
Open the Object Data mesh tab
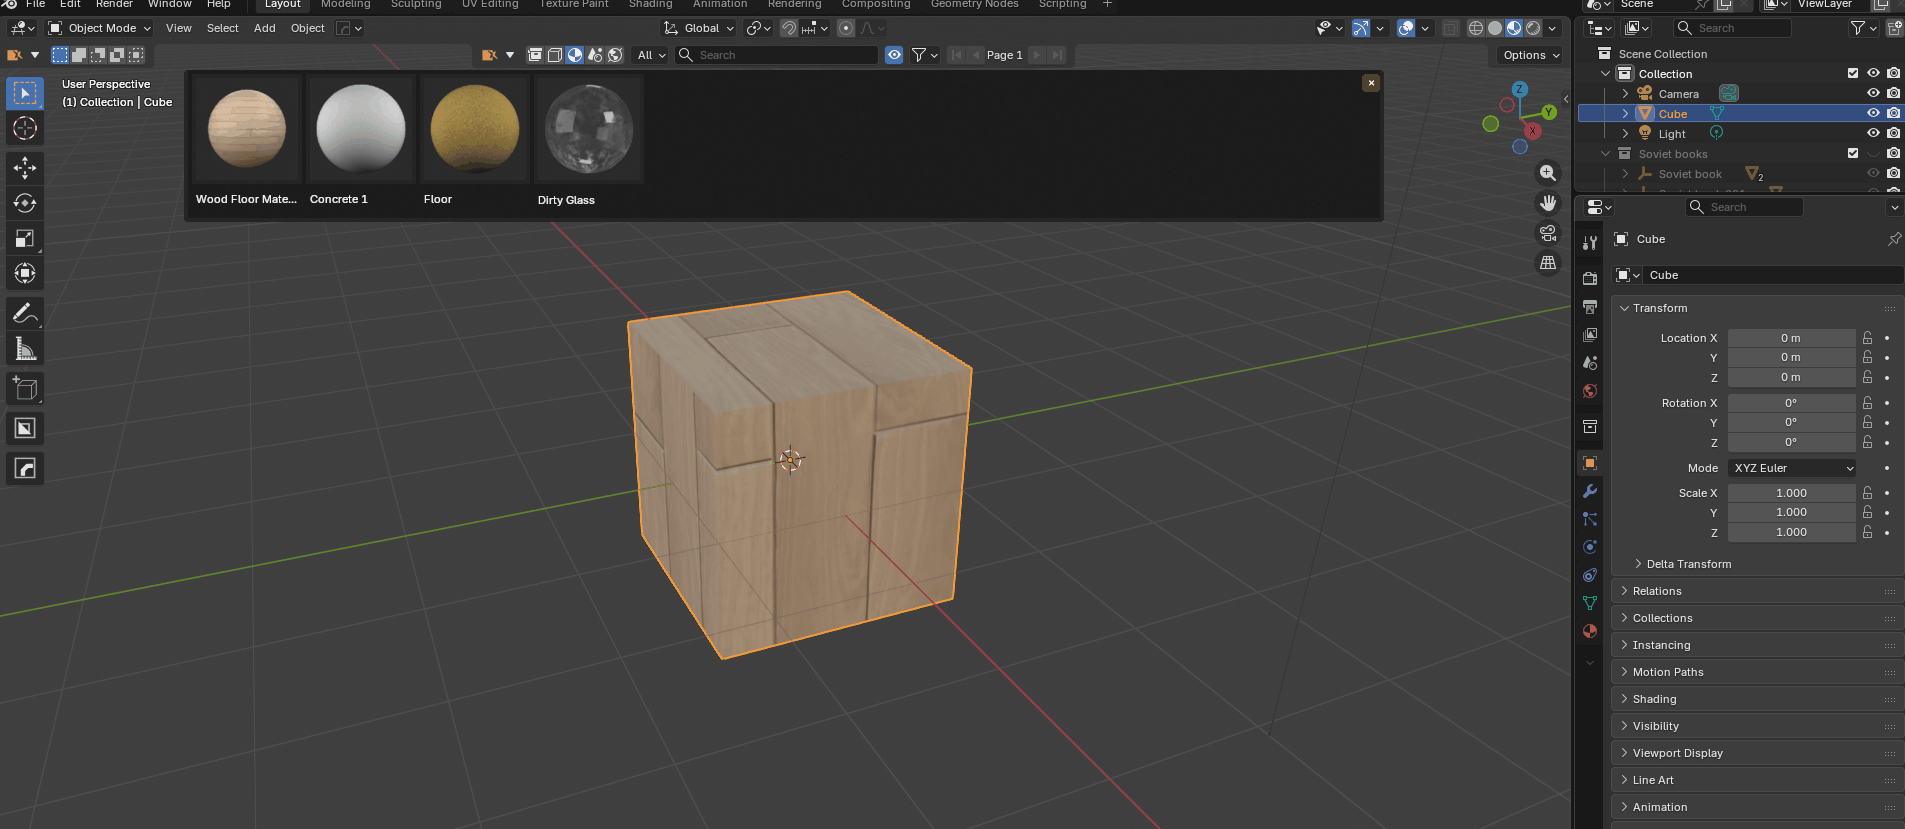(x=1590, y=603)
